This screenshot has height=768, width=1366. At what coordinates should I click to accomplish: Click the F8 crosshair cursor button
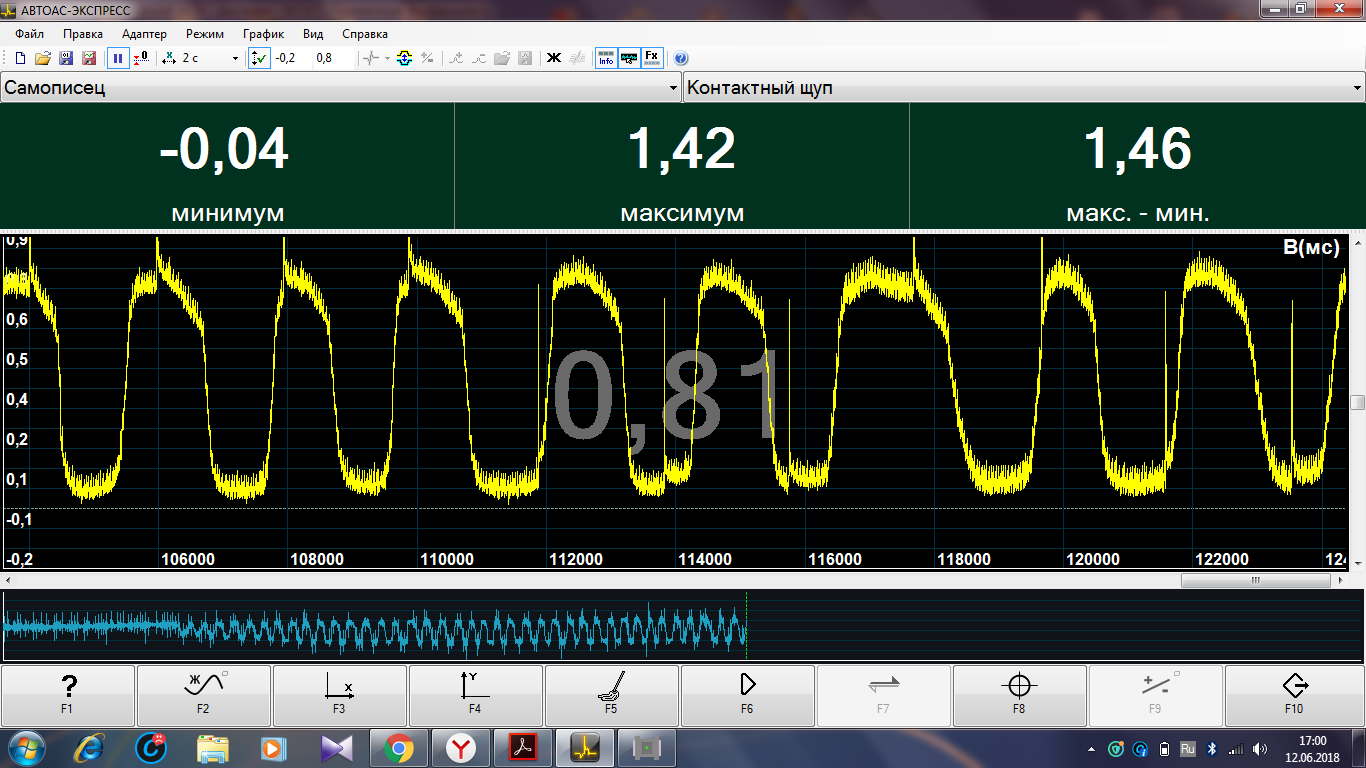click(1020, 695)
